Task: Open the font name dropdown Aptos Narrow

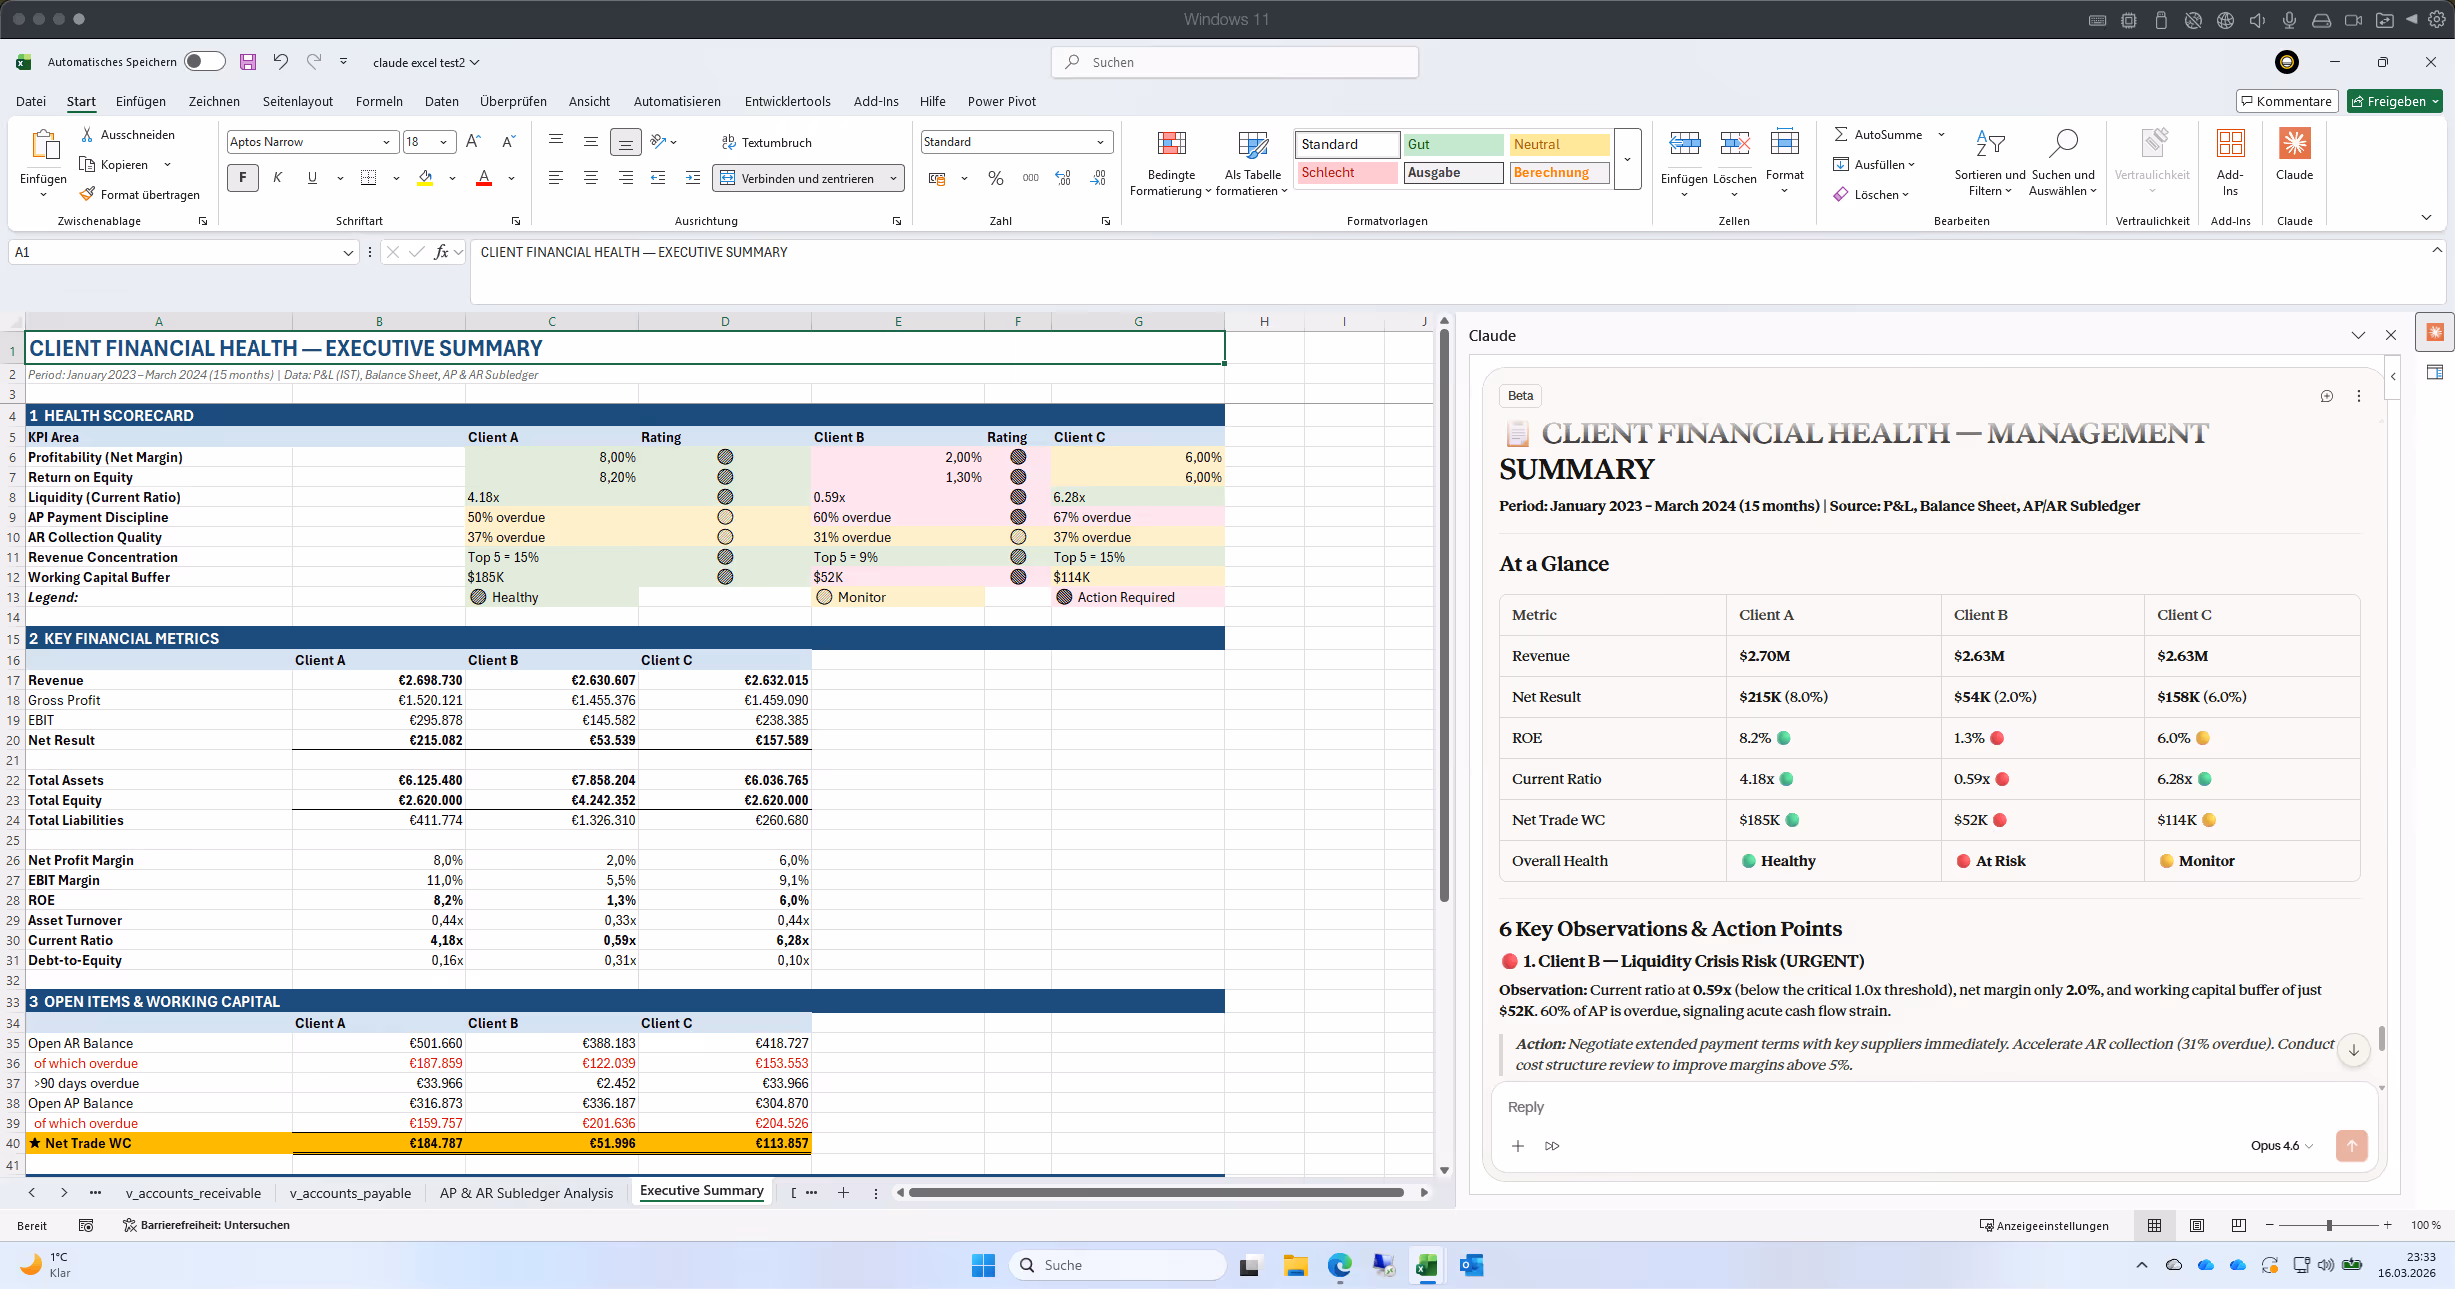Action: click(x=386, y=142)
